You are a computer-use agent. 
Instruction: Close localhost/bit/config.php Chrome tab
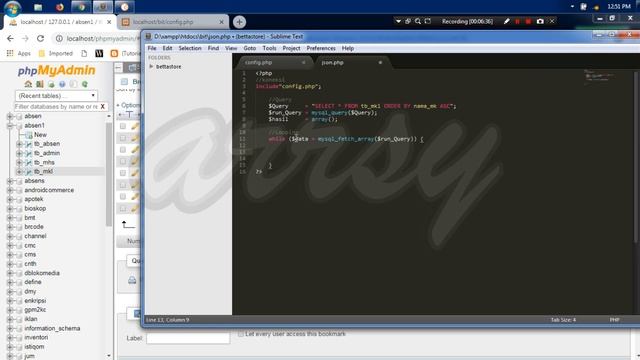point(222,22)
